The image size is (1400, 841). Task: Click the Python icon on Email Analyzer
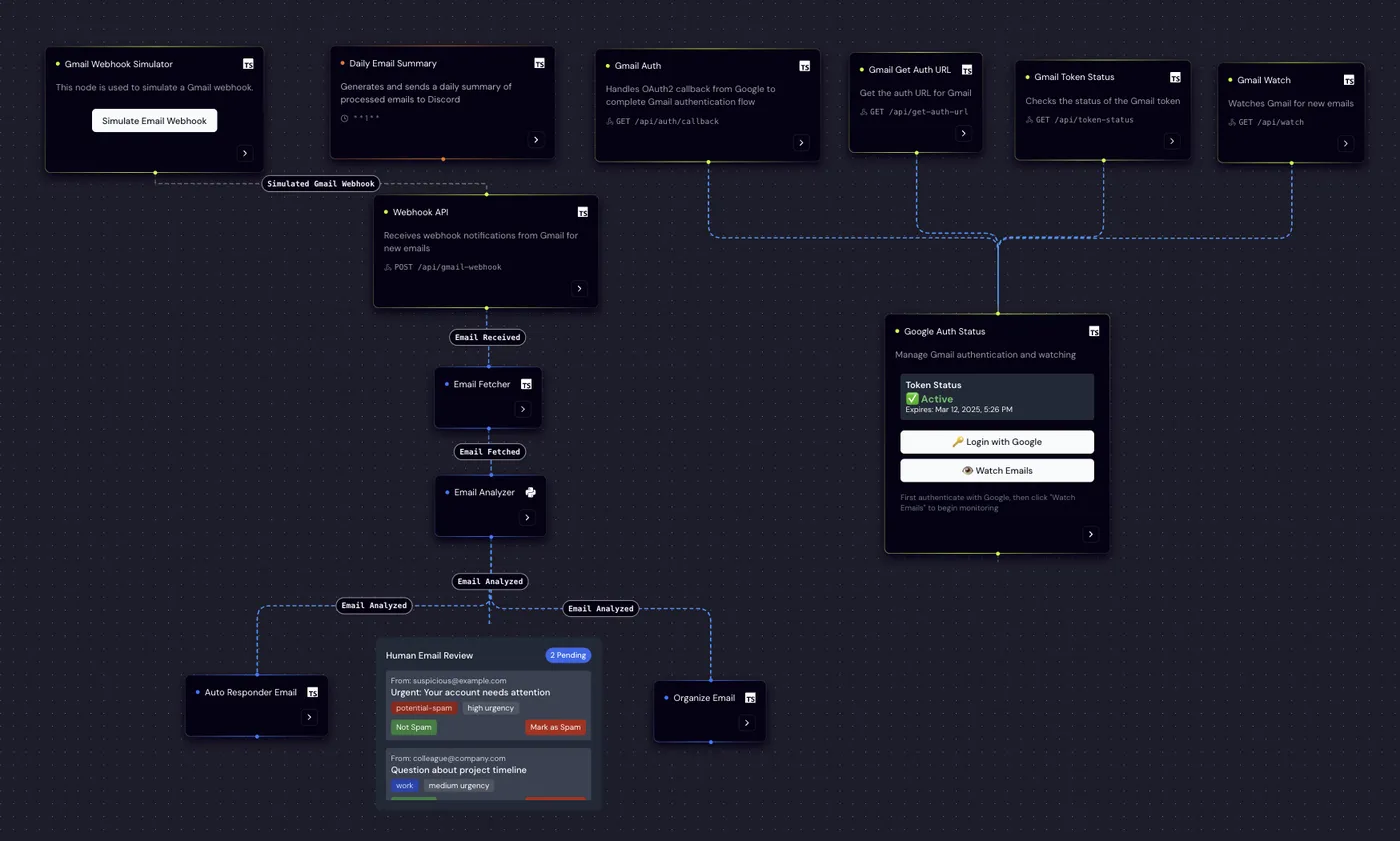click(531, 492)
